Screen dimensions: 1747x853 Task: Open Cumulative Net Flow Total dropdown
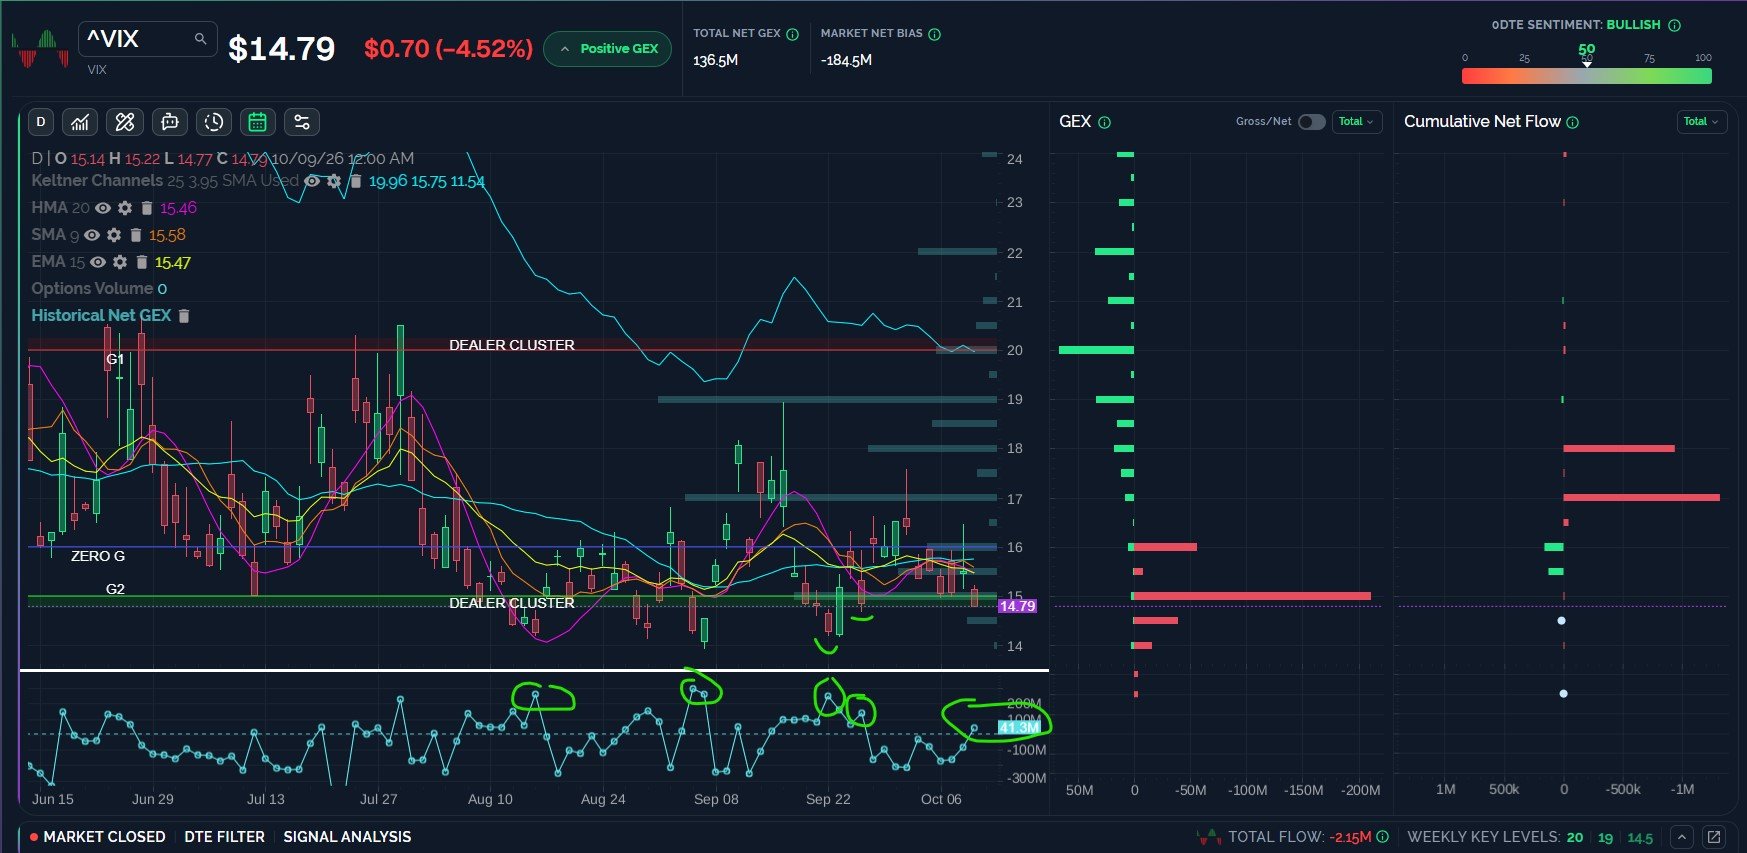click(1702, 122)
